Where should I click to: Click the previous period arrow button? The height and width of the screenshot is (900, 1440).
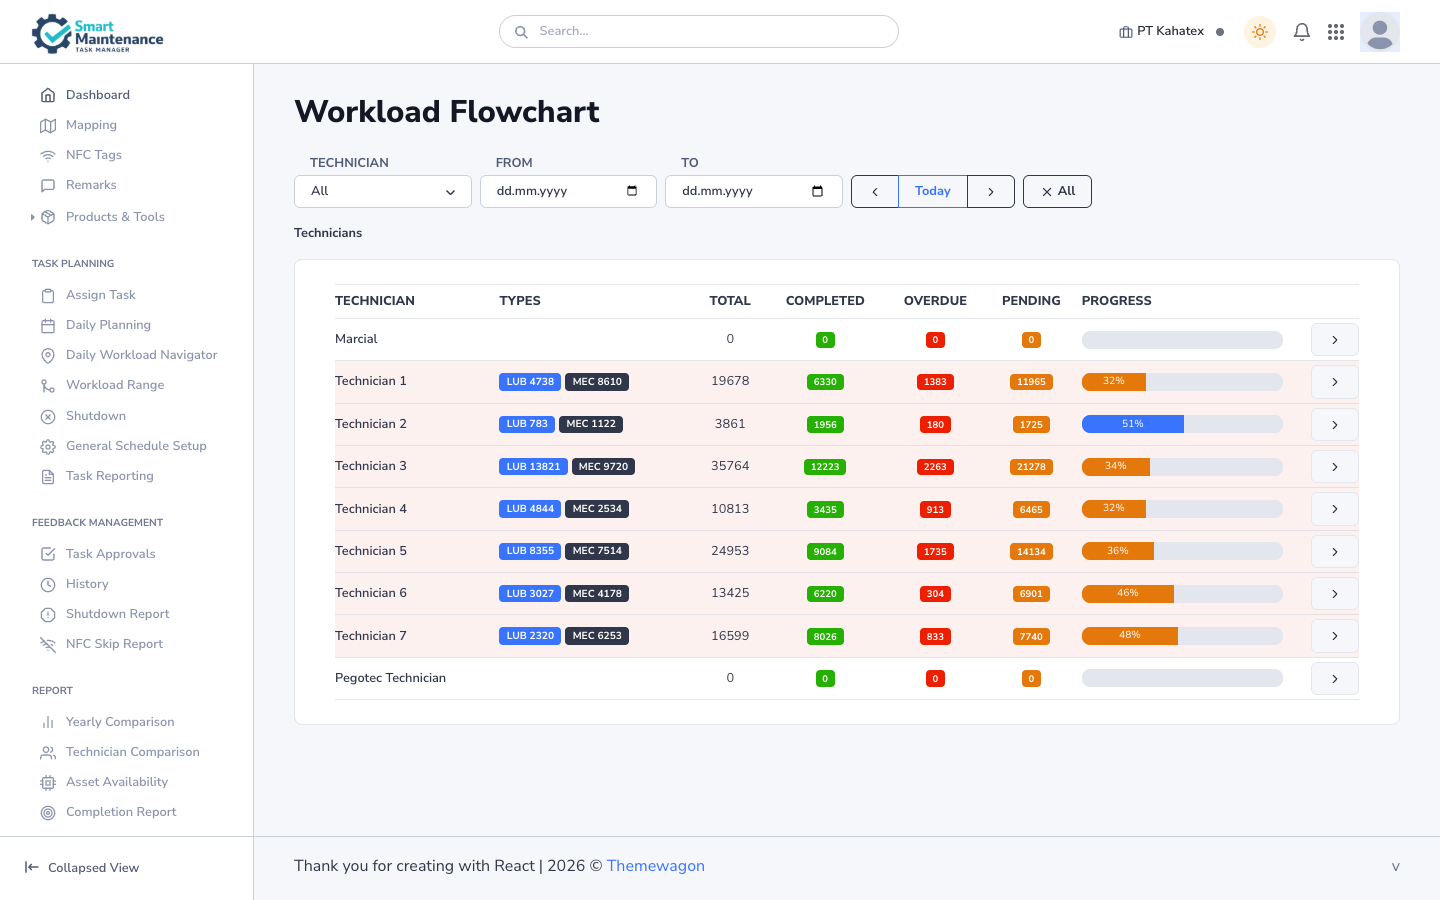pos(875,191)
